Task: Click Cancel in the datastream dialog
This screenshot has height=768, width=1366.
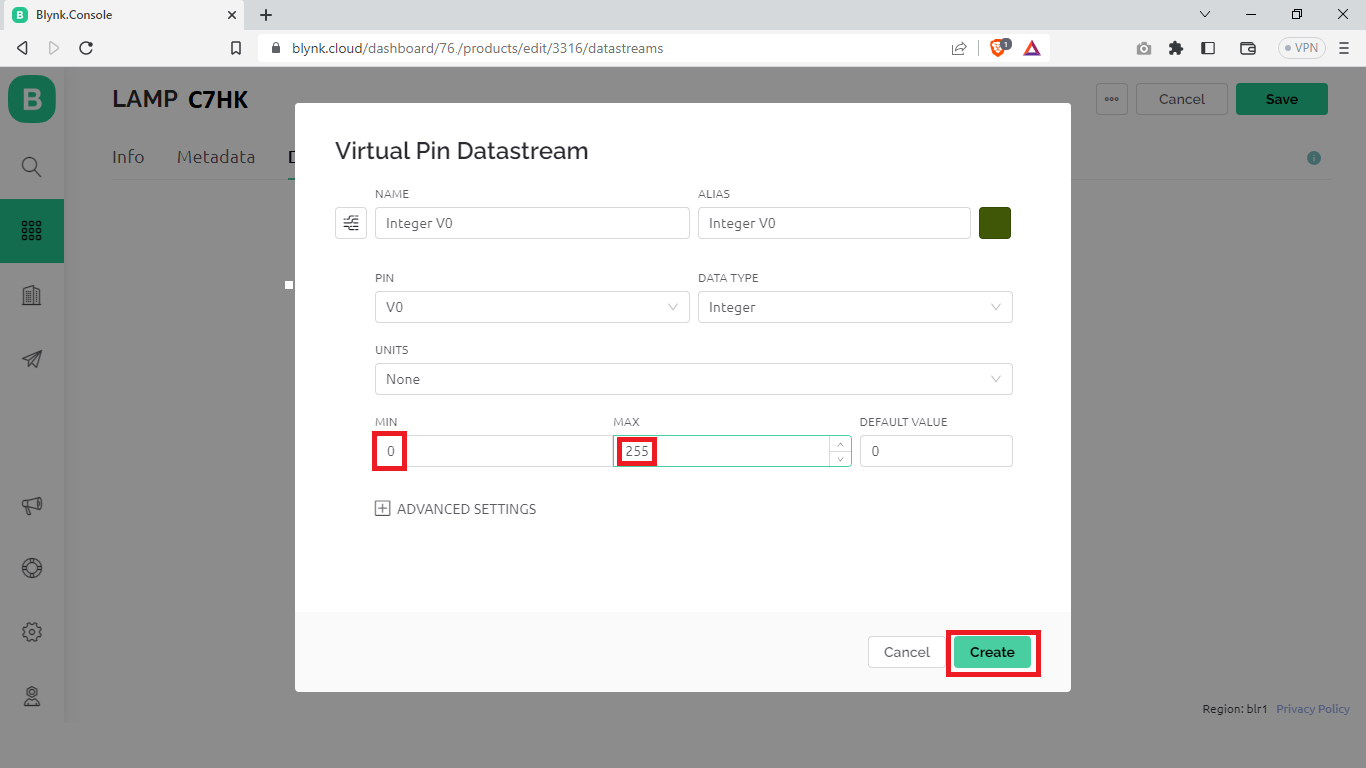Action: [x=907, y=652]
